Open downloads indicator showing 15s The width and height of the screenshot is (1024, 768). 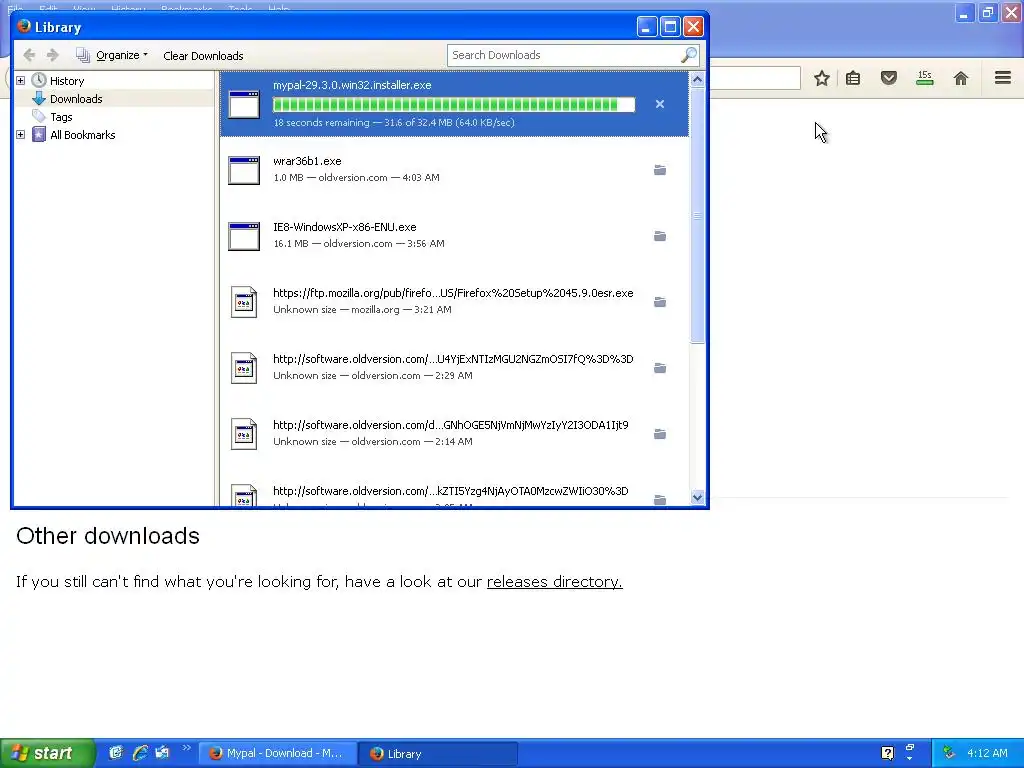[925, 78]
